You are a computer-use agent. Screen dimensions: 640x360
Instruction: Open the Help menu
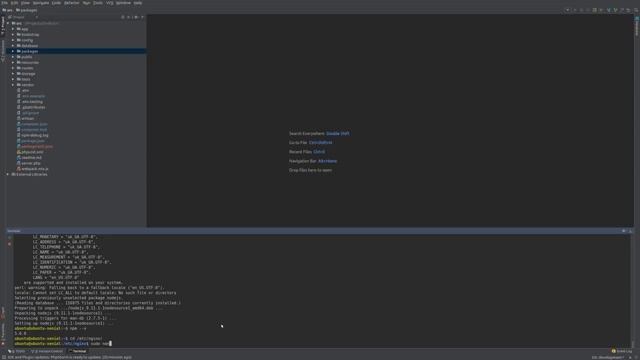[138, 3]
